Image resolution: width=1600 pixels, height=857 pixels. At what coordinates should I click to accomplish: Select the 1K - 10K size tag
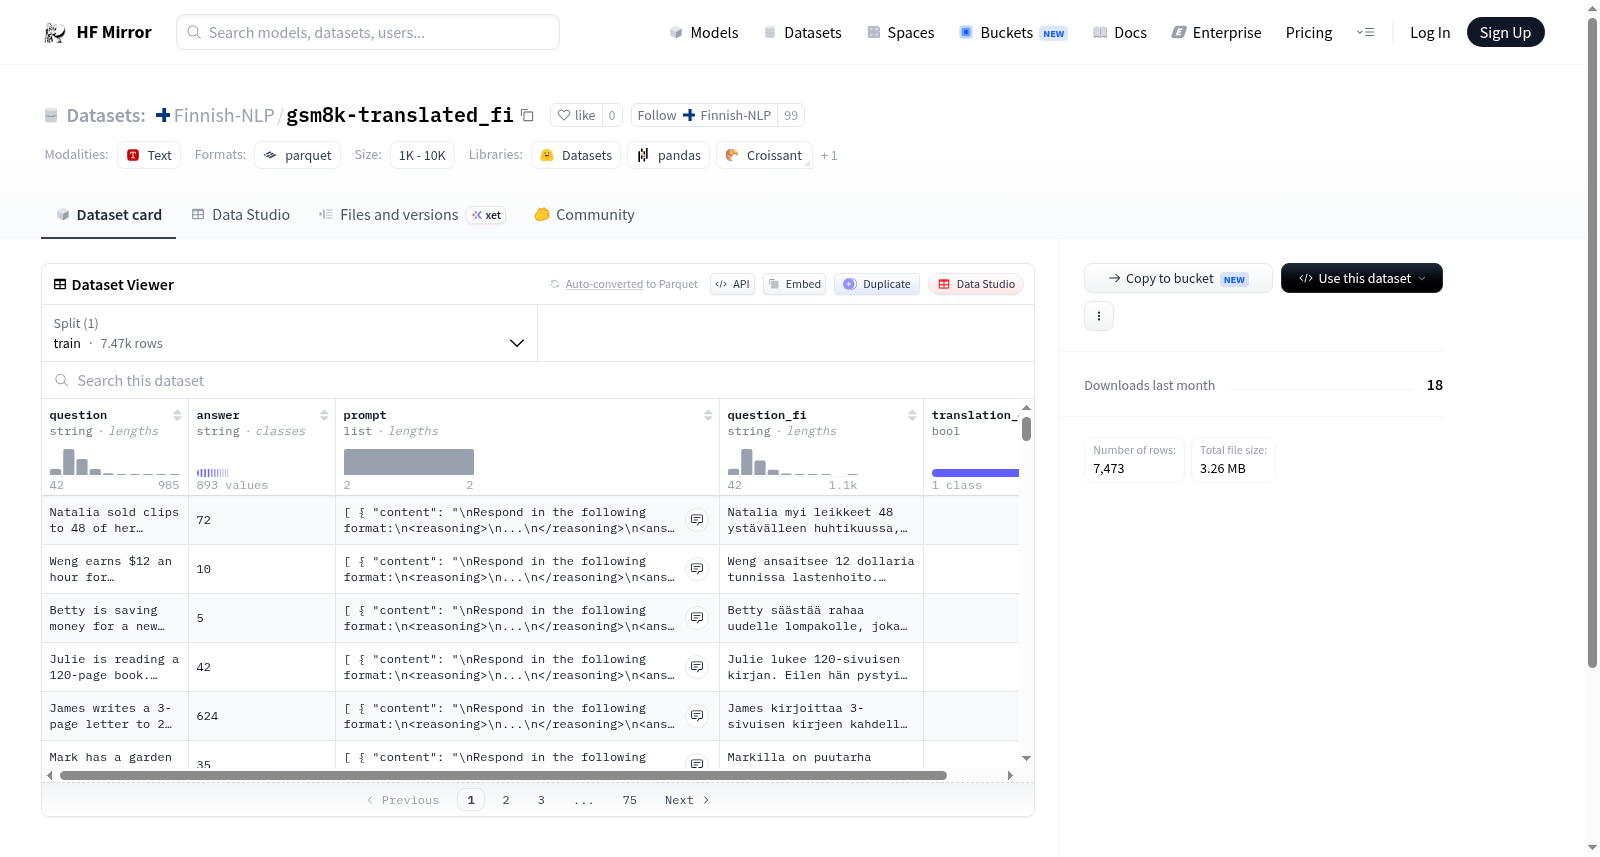422,155
